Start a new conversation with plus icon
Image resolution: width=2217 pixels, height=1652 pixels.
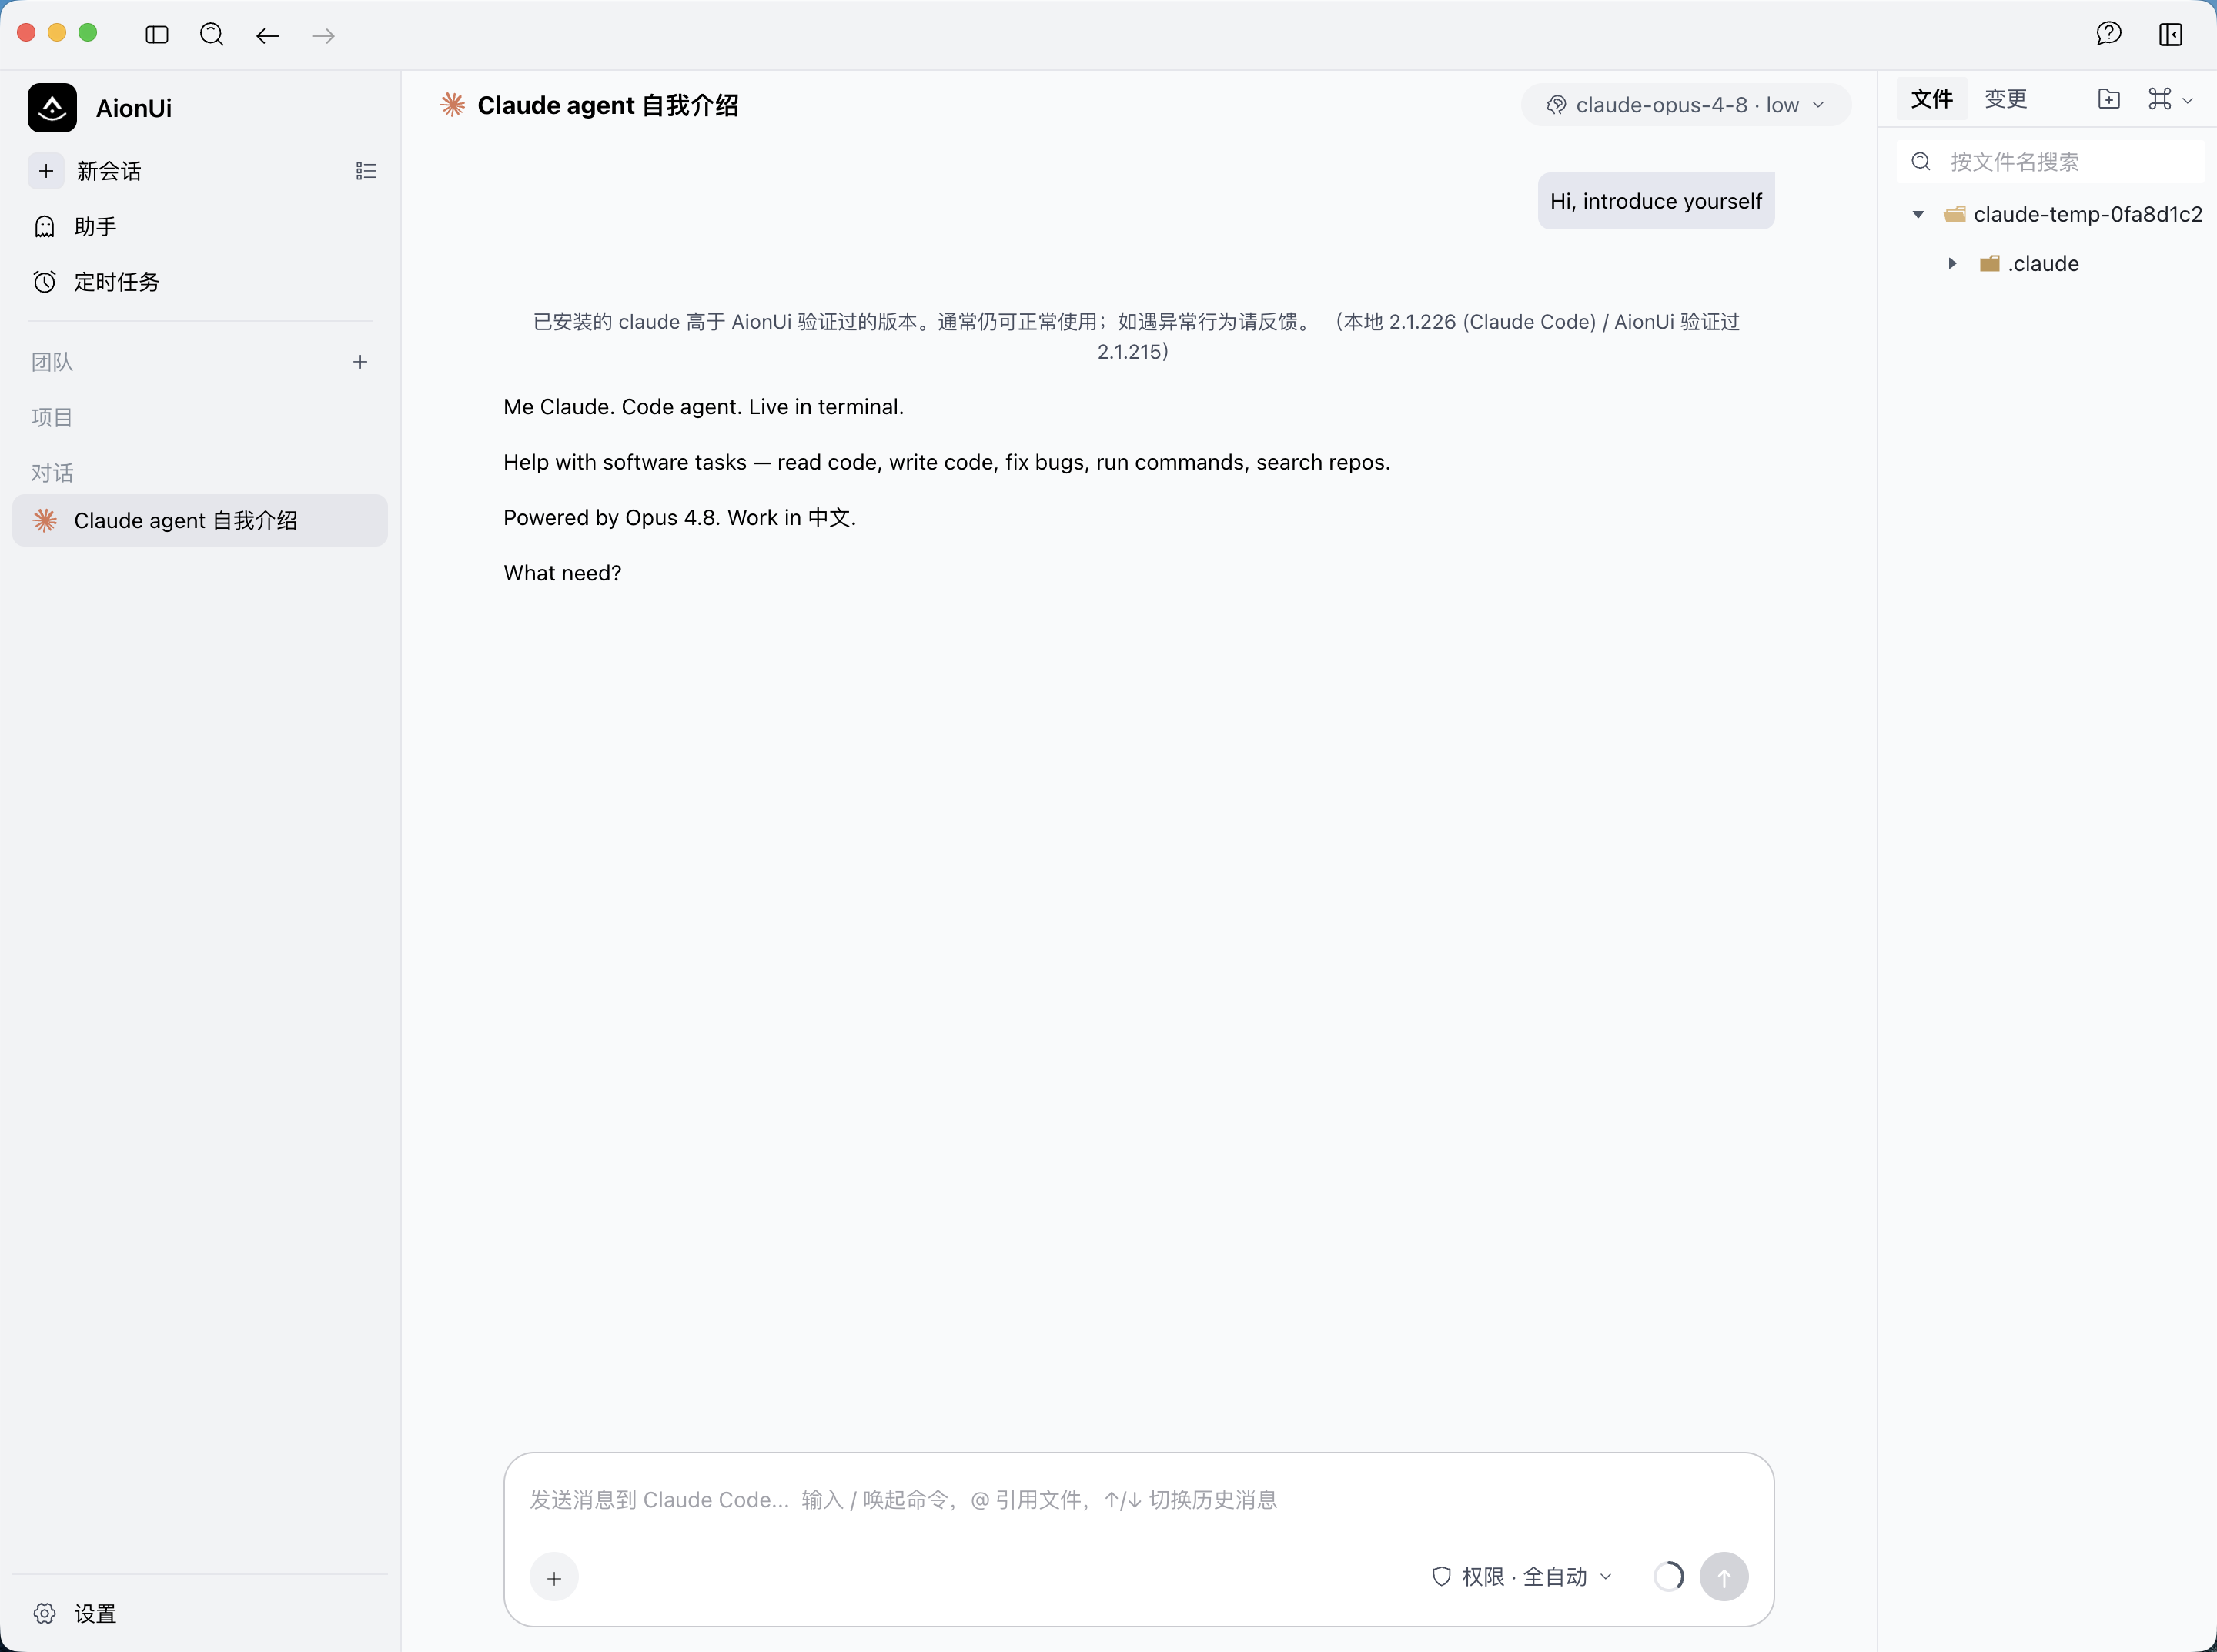[x=46, y=171]
